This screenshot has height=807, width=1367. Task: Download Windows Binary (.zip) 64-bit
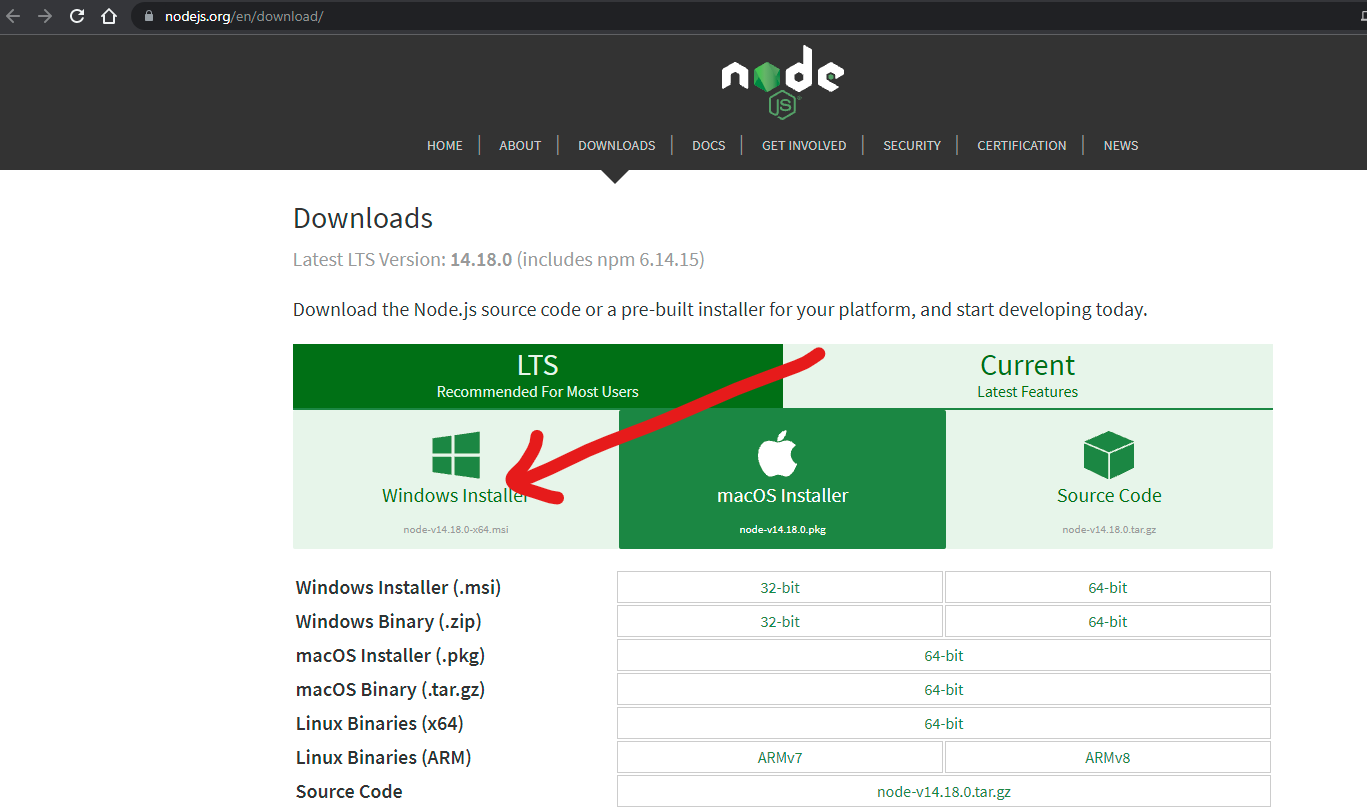click(x=1108, y=622)
